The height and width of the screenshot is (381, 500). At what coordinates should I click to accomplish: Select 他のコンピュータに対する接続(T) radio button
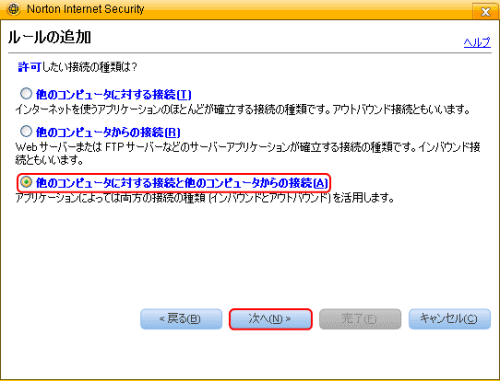tap(26, 94)
